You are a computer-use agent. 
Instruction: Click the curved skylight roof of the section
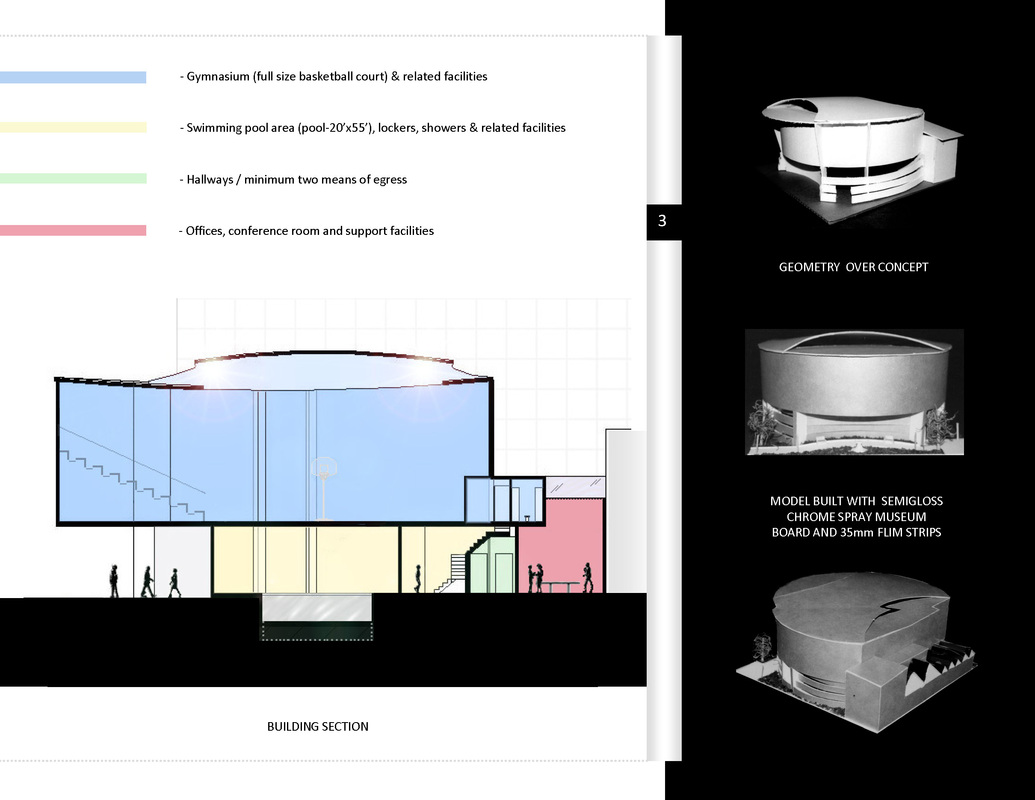click(x=323, y=368)
